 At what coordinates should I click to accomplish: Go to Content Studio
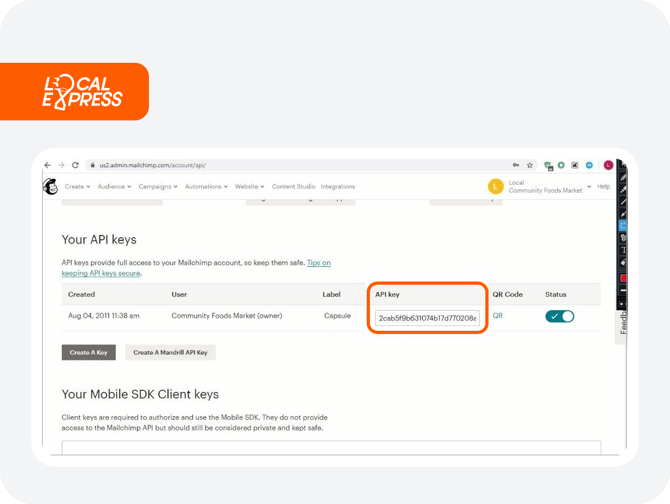coord(293,187)
